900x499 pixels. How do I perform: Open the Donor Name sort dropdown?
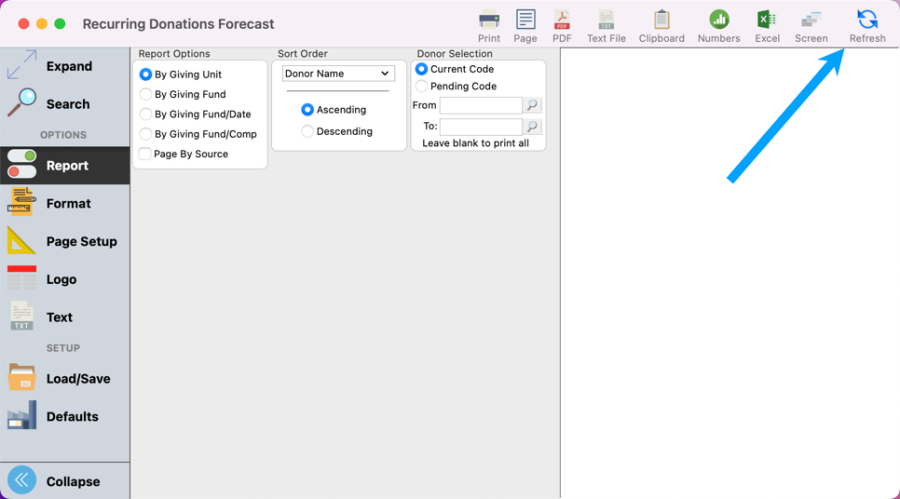(x=338, y=73)
